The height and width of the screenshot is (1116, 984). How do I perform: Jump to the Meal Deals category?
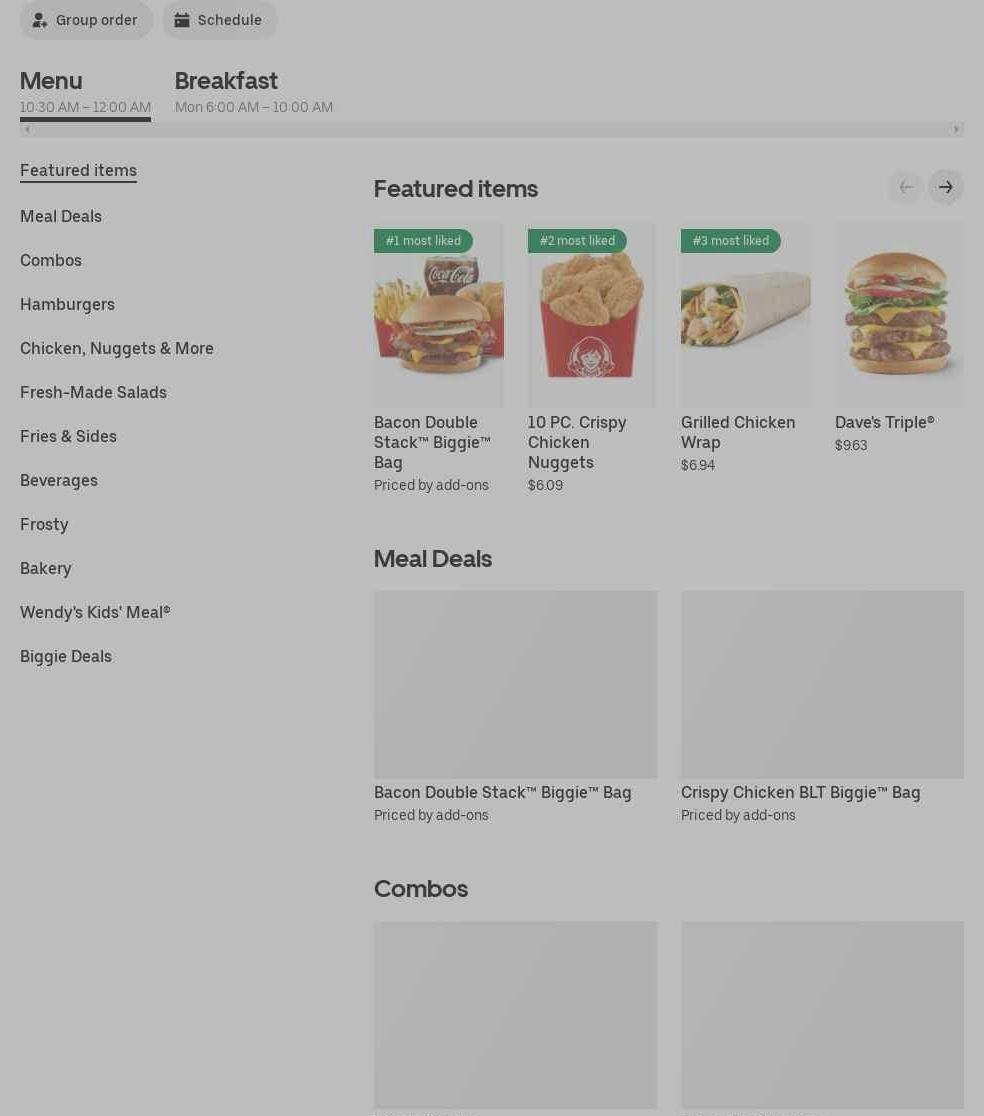coord(61,216)
